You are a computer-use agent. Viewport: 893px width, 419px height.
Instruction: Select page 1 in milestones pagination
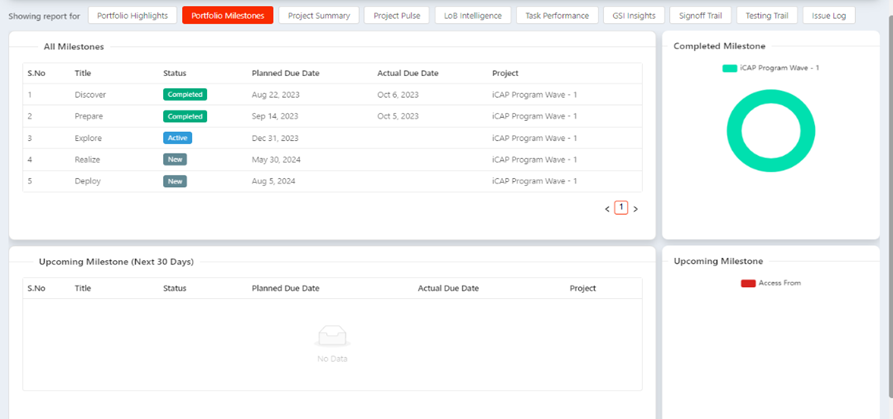click(621, 208)
